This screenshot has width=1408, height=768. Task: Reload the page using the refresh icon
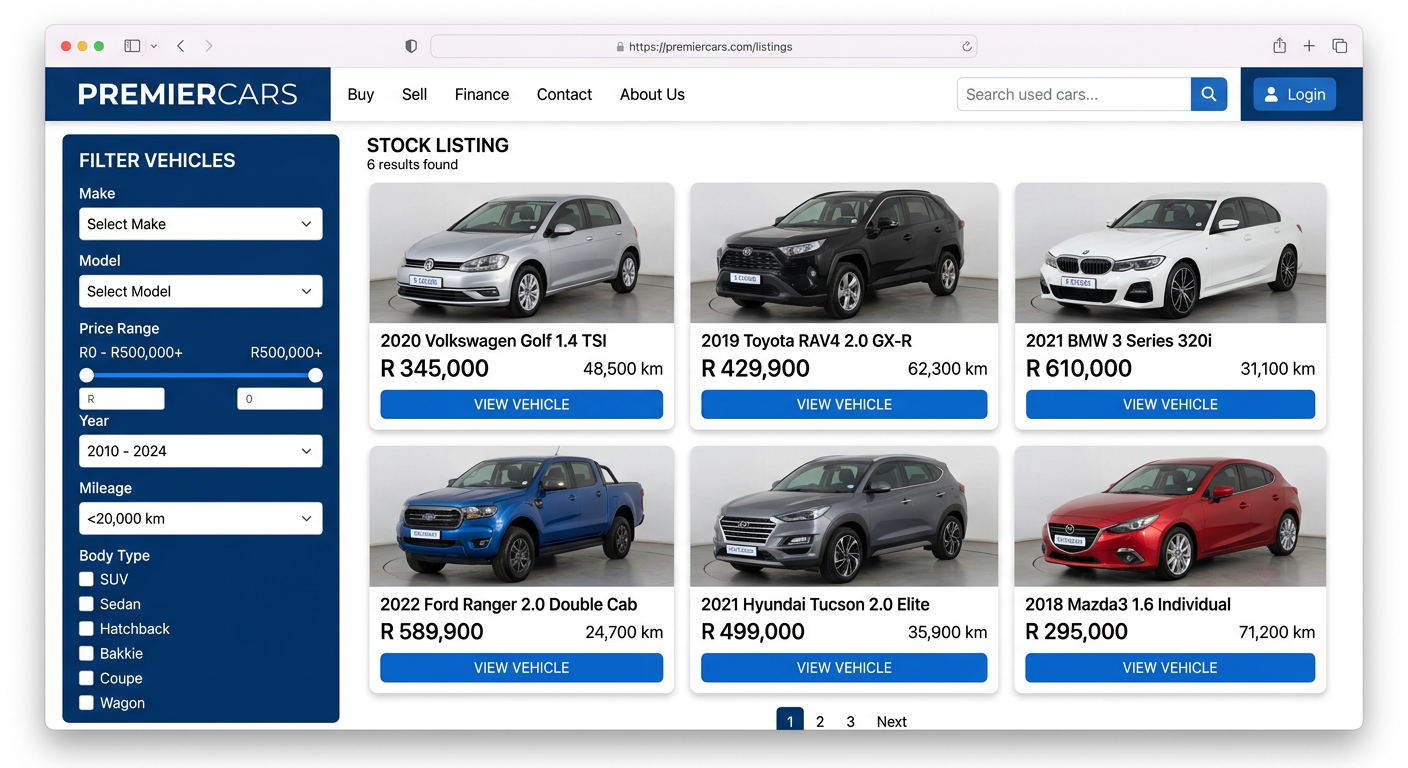tap(967, 46)
